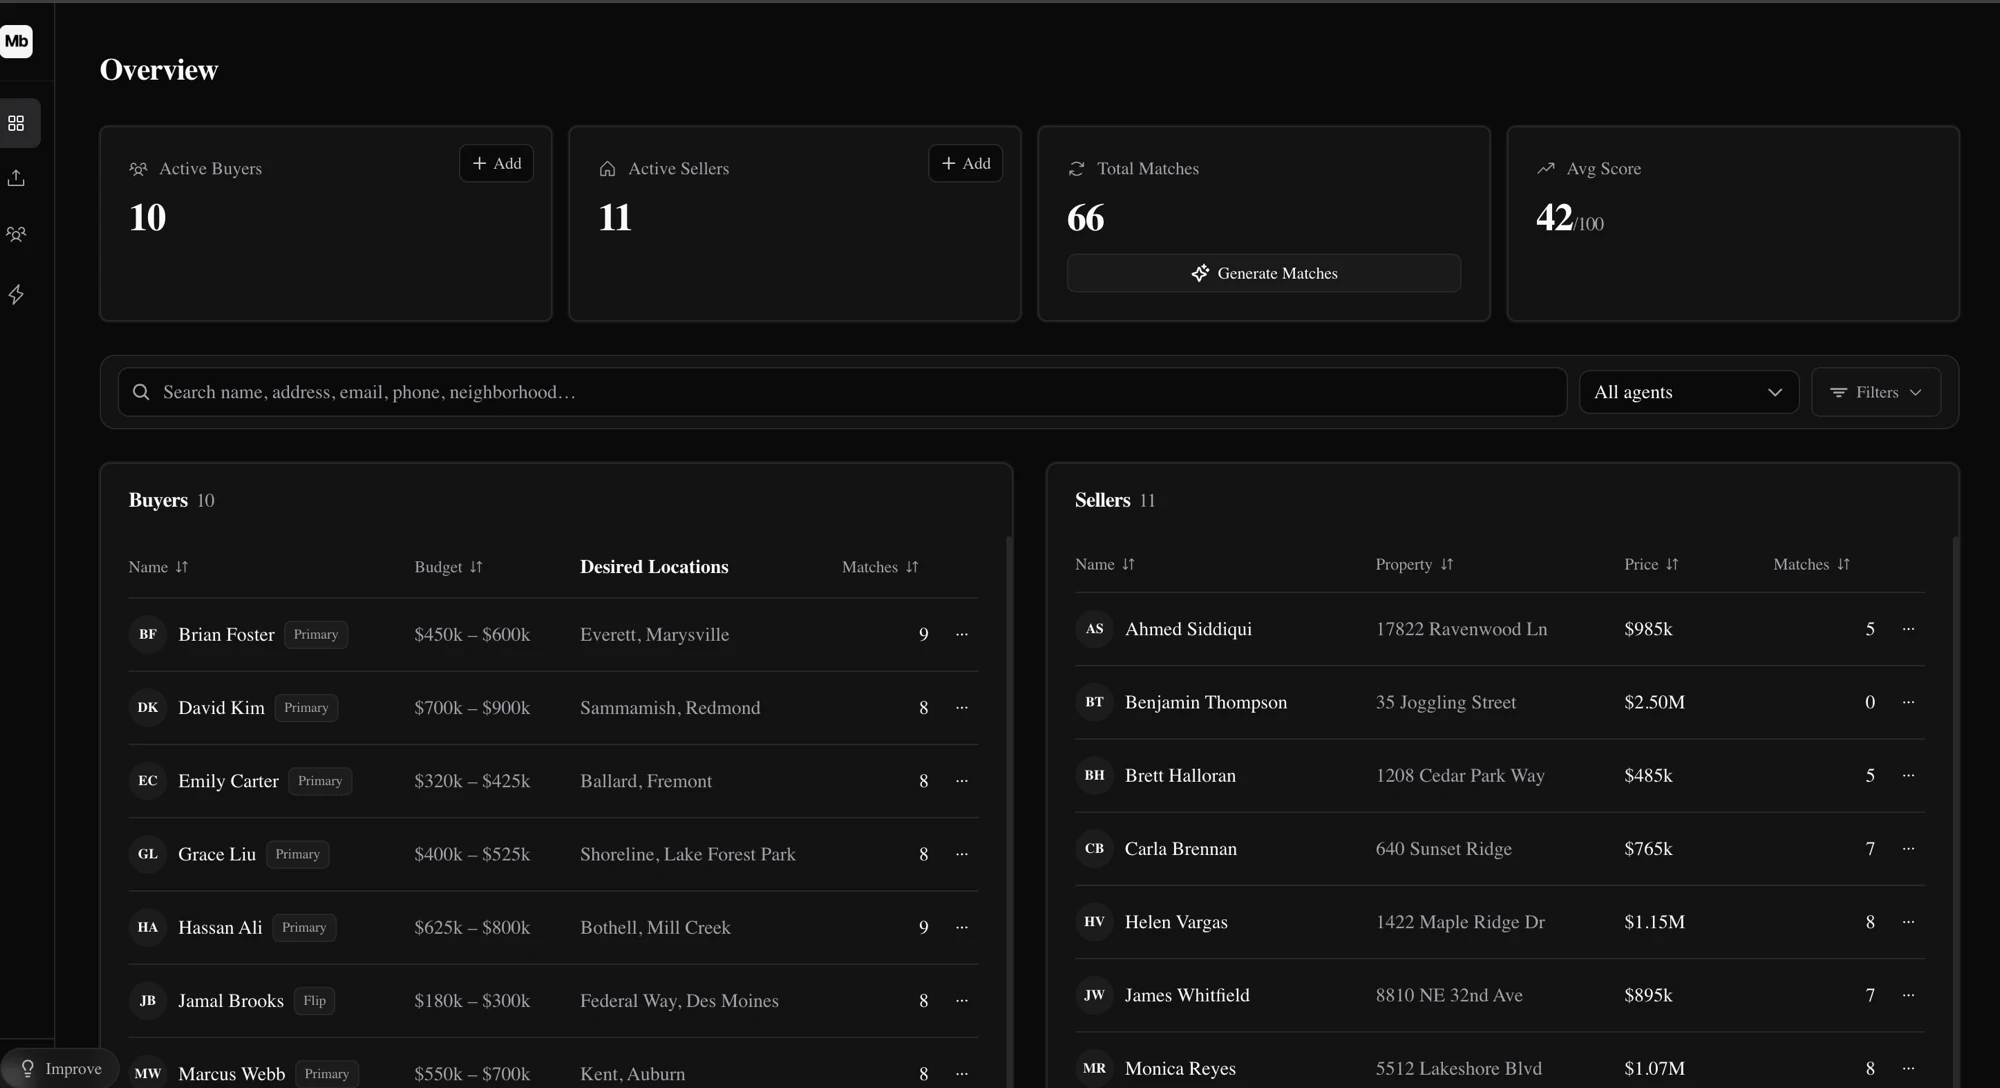Open more options for Emily Carter
Viewport: 2000px width, 1088px height.
962,781
